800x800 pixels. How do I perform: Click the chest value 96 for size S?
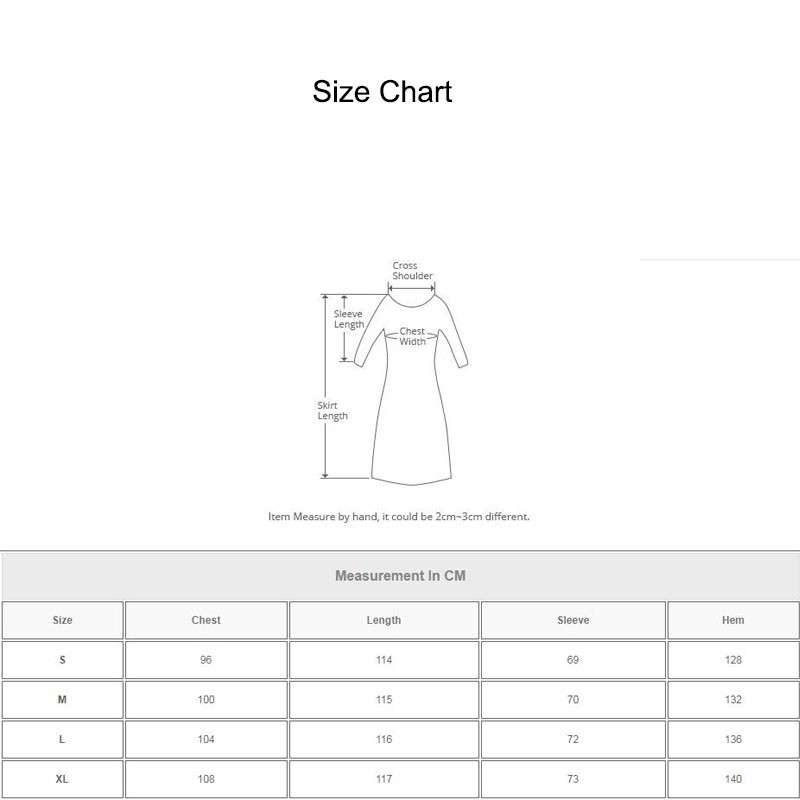coord(205,660)
